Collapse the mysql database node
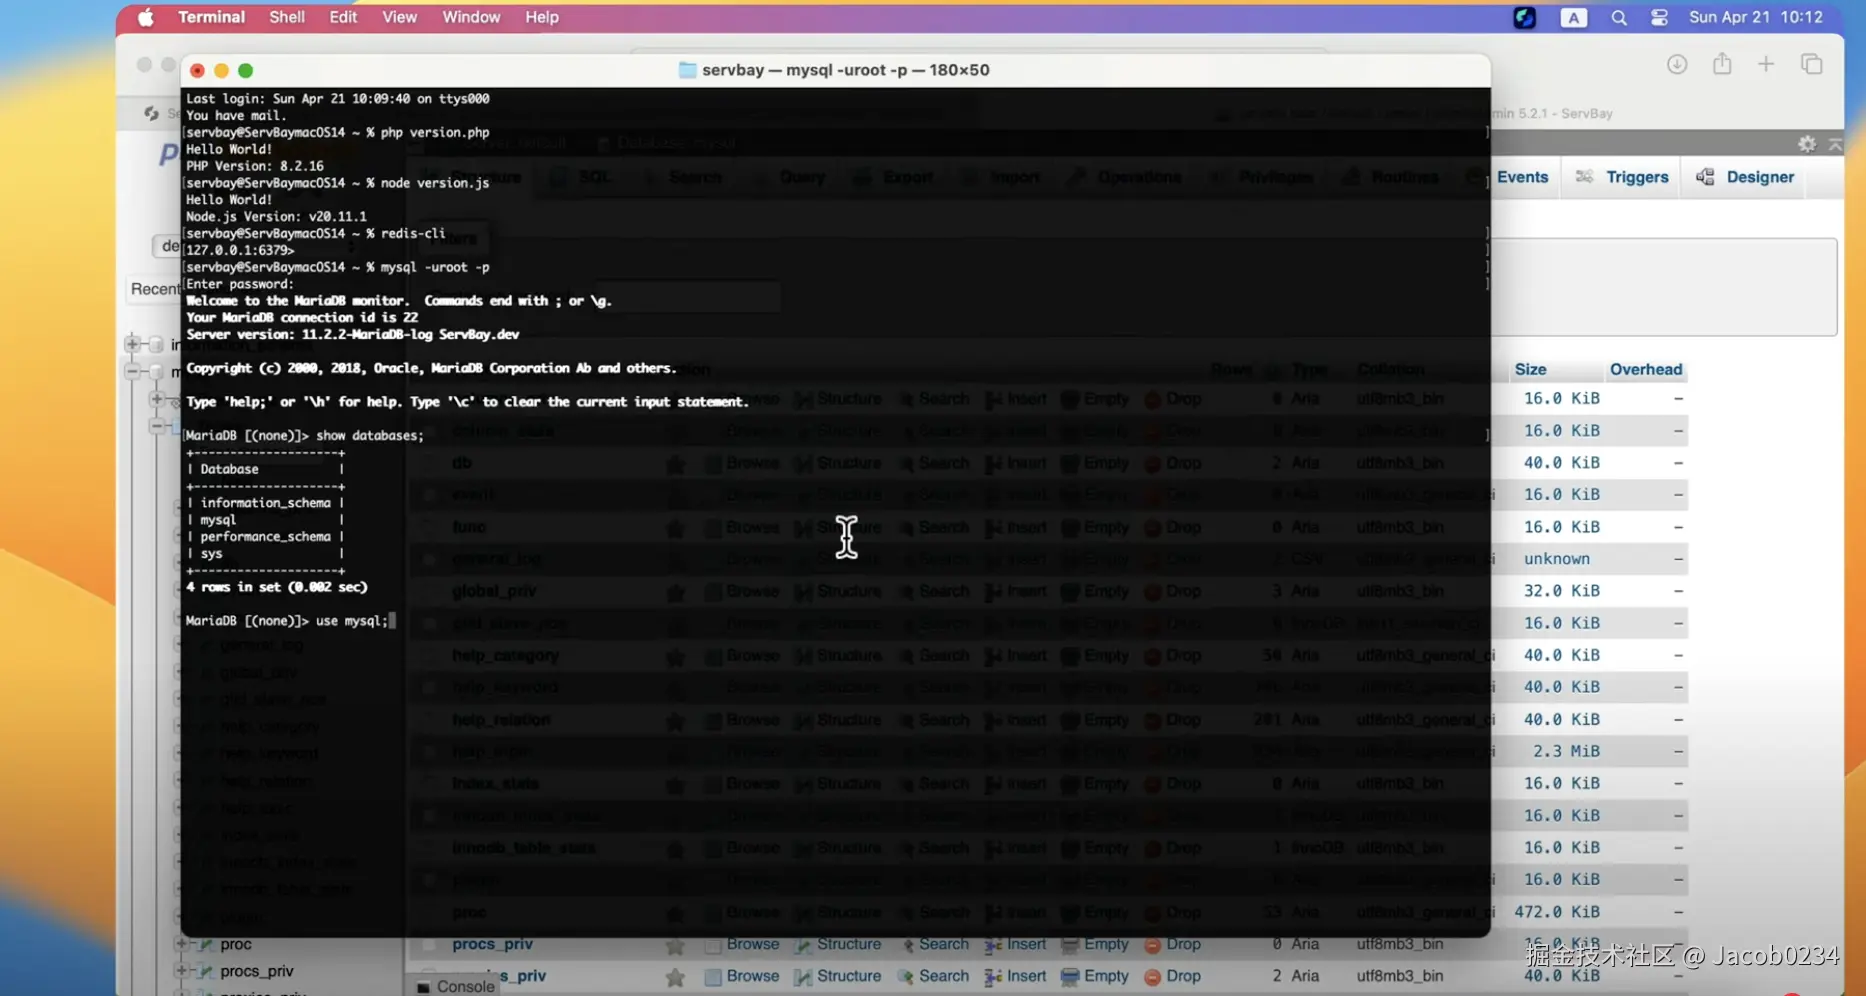The width and height of the screenshot is (1866, 996). [133, 371]
